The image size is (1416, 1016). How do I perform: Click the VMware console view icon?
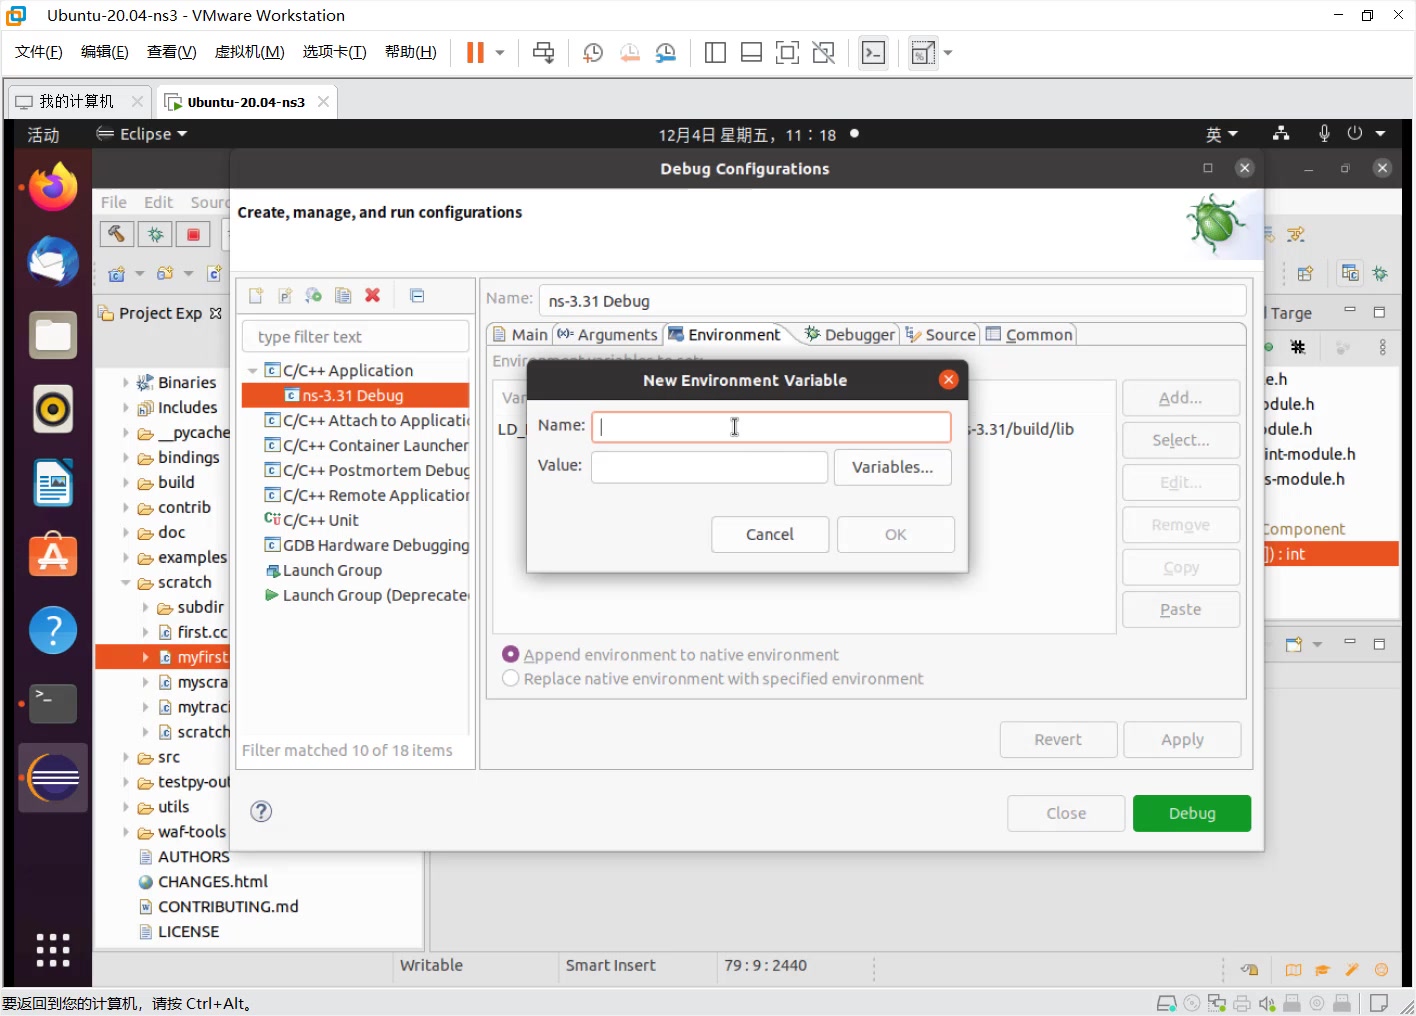point(873,53)
